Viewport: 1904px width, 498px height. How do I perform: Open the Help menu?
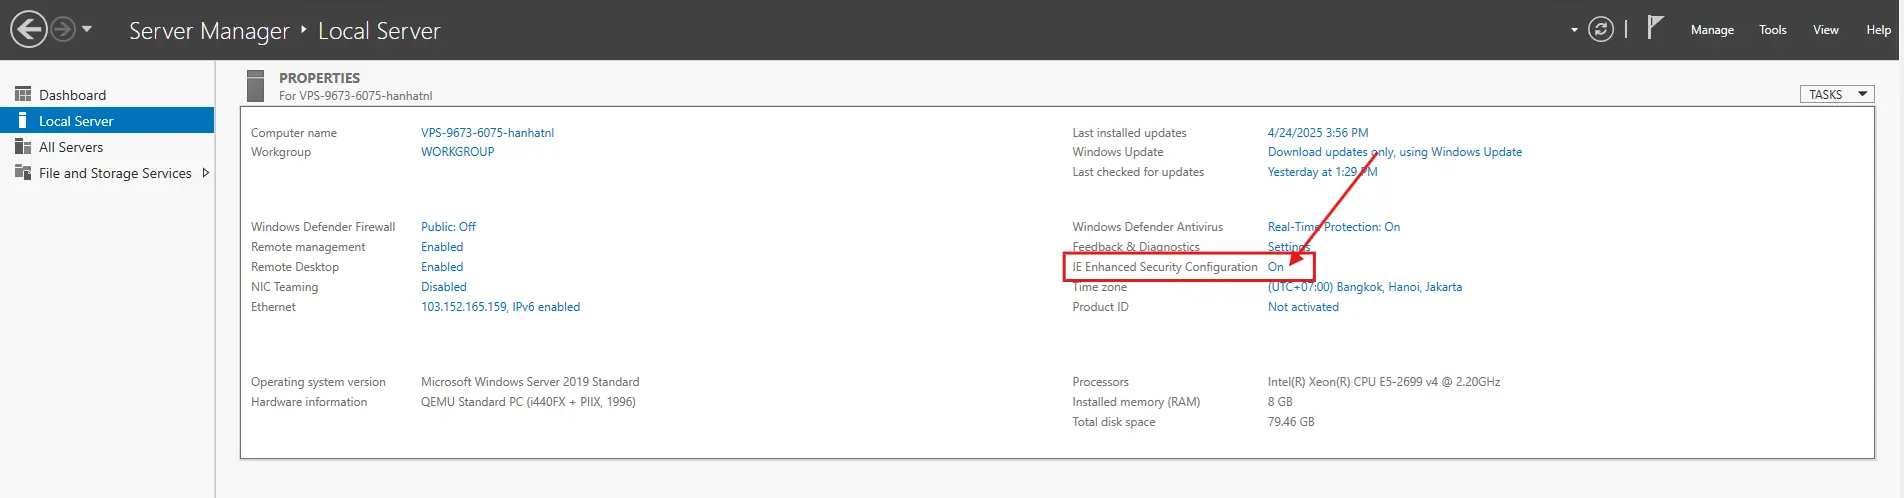tap(1878, 30)
